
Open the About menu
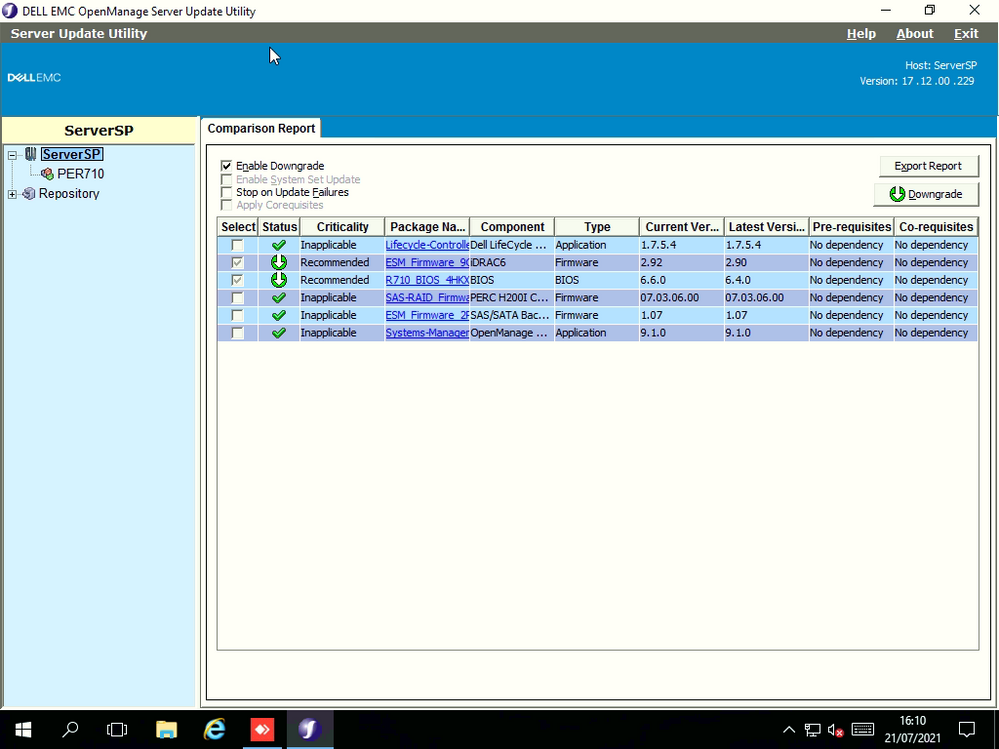click(x=914, y=34)
